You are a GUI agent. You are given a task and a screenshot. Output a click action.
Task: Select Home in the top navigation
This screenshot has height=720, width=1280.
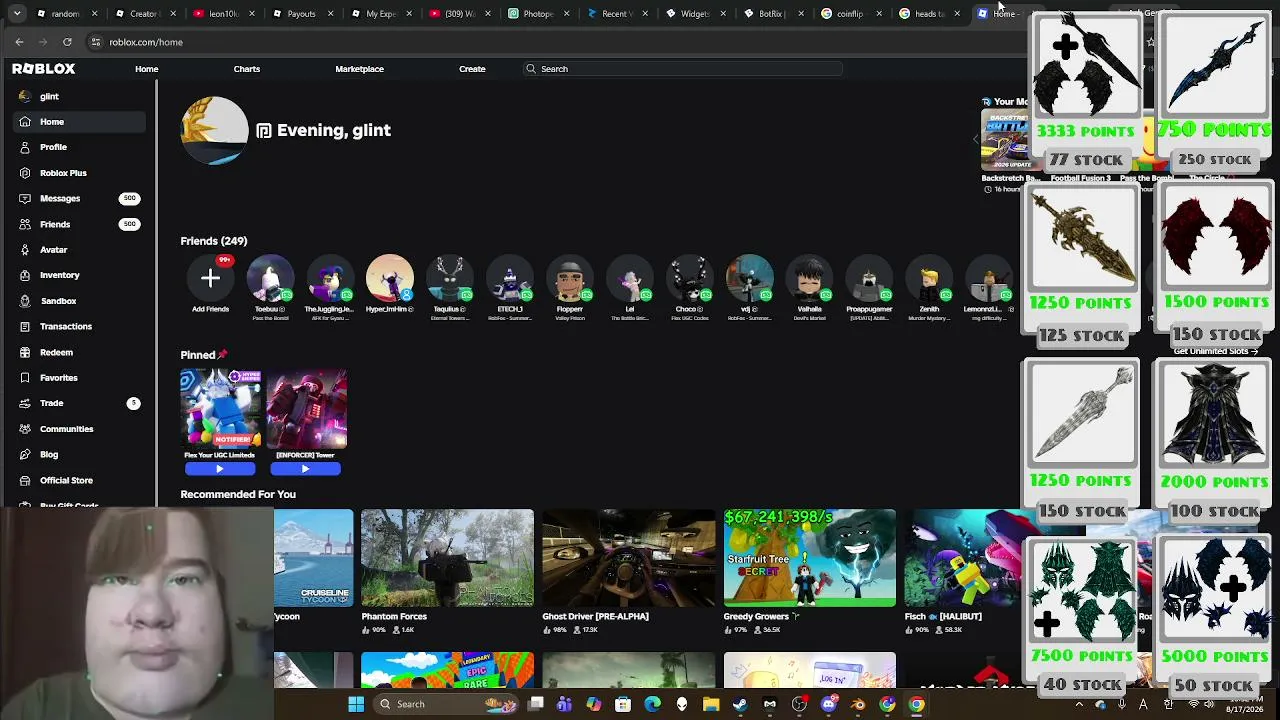pos(146,69)
